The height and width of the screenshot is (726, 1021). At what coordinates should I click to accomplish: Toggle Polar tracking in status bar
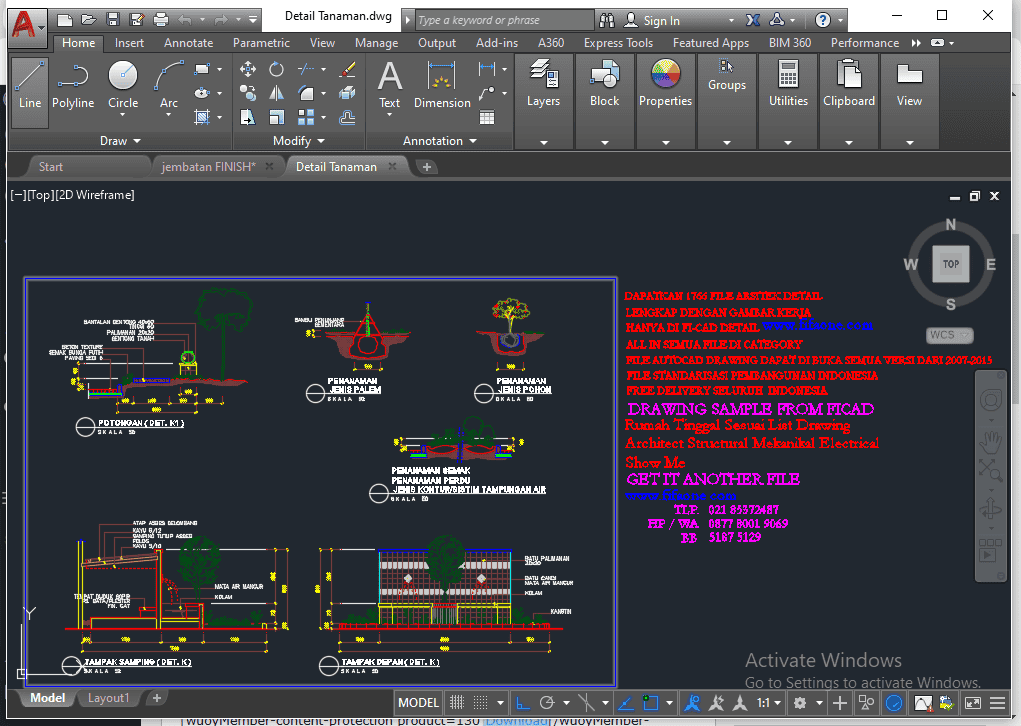547,703
